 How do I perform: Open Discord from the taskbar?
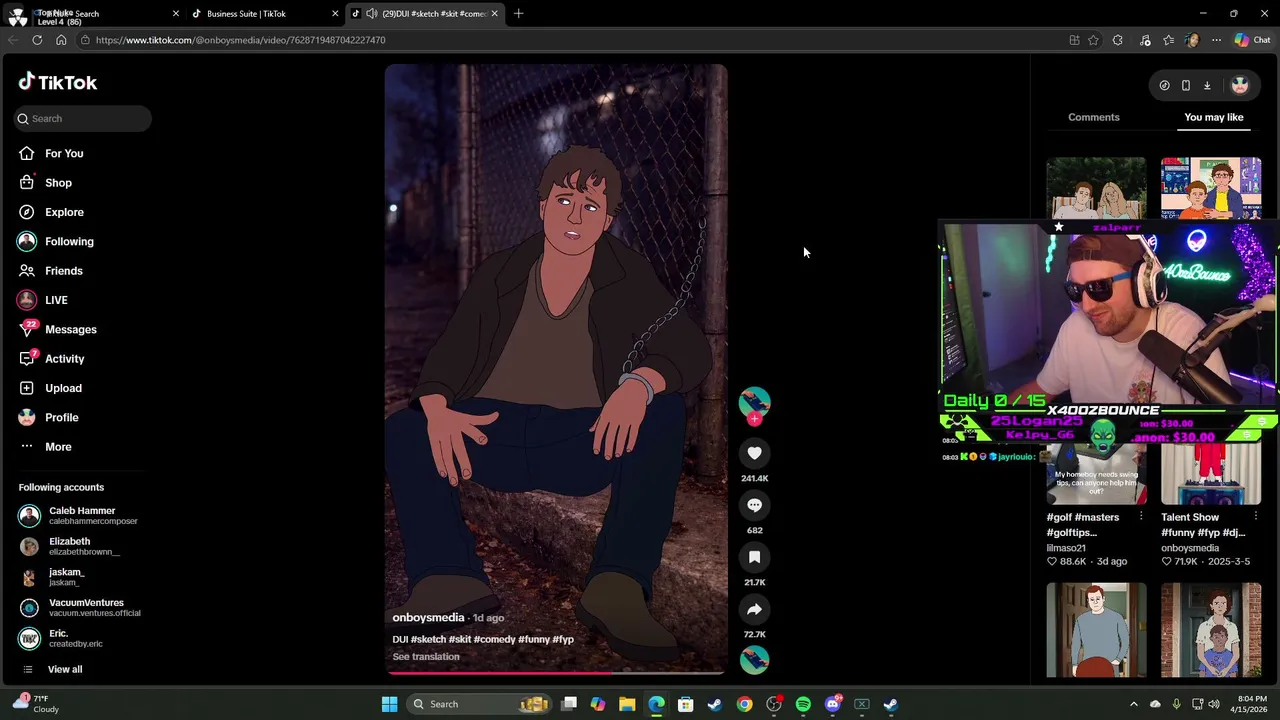(832, 704)
